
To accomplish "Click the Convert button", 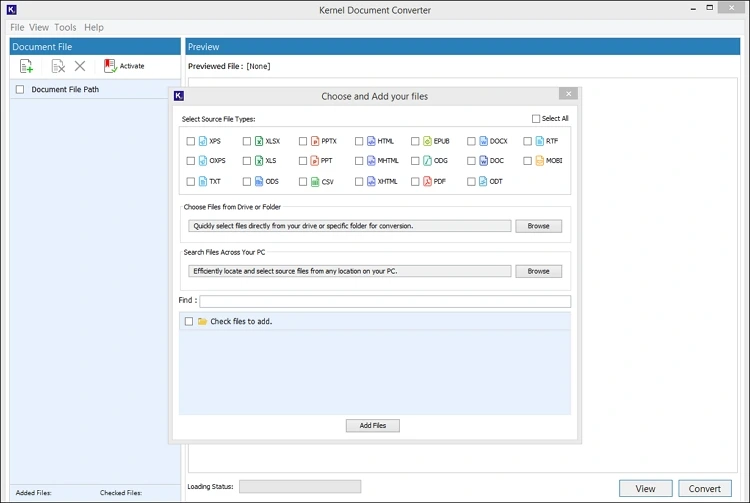I will [705, 488].
